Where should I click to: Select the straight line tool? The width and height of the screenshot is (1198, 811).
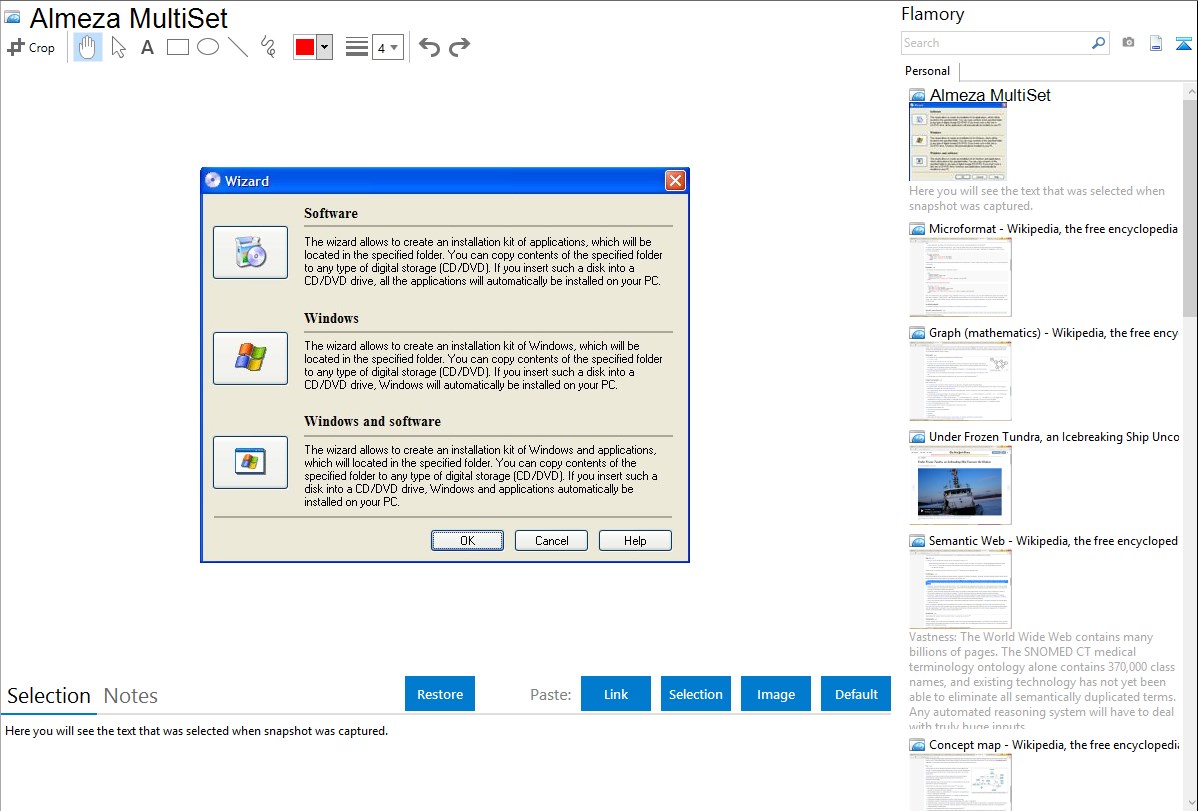238,47
